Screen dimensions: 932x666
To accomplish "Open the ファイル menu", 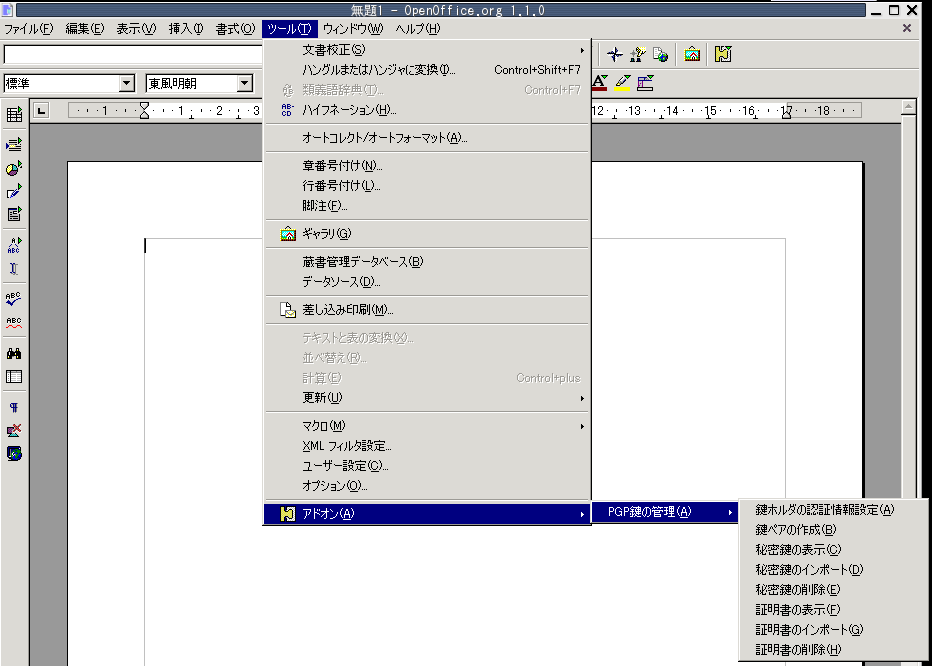I will pyautogui.click(x=29, y=29).
